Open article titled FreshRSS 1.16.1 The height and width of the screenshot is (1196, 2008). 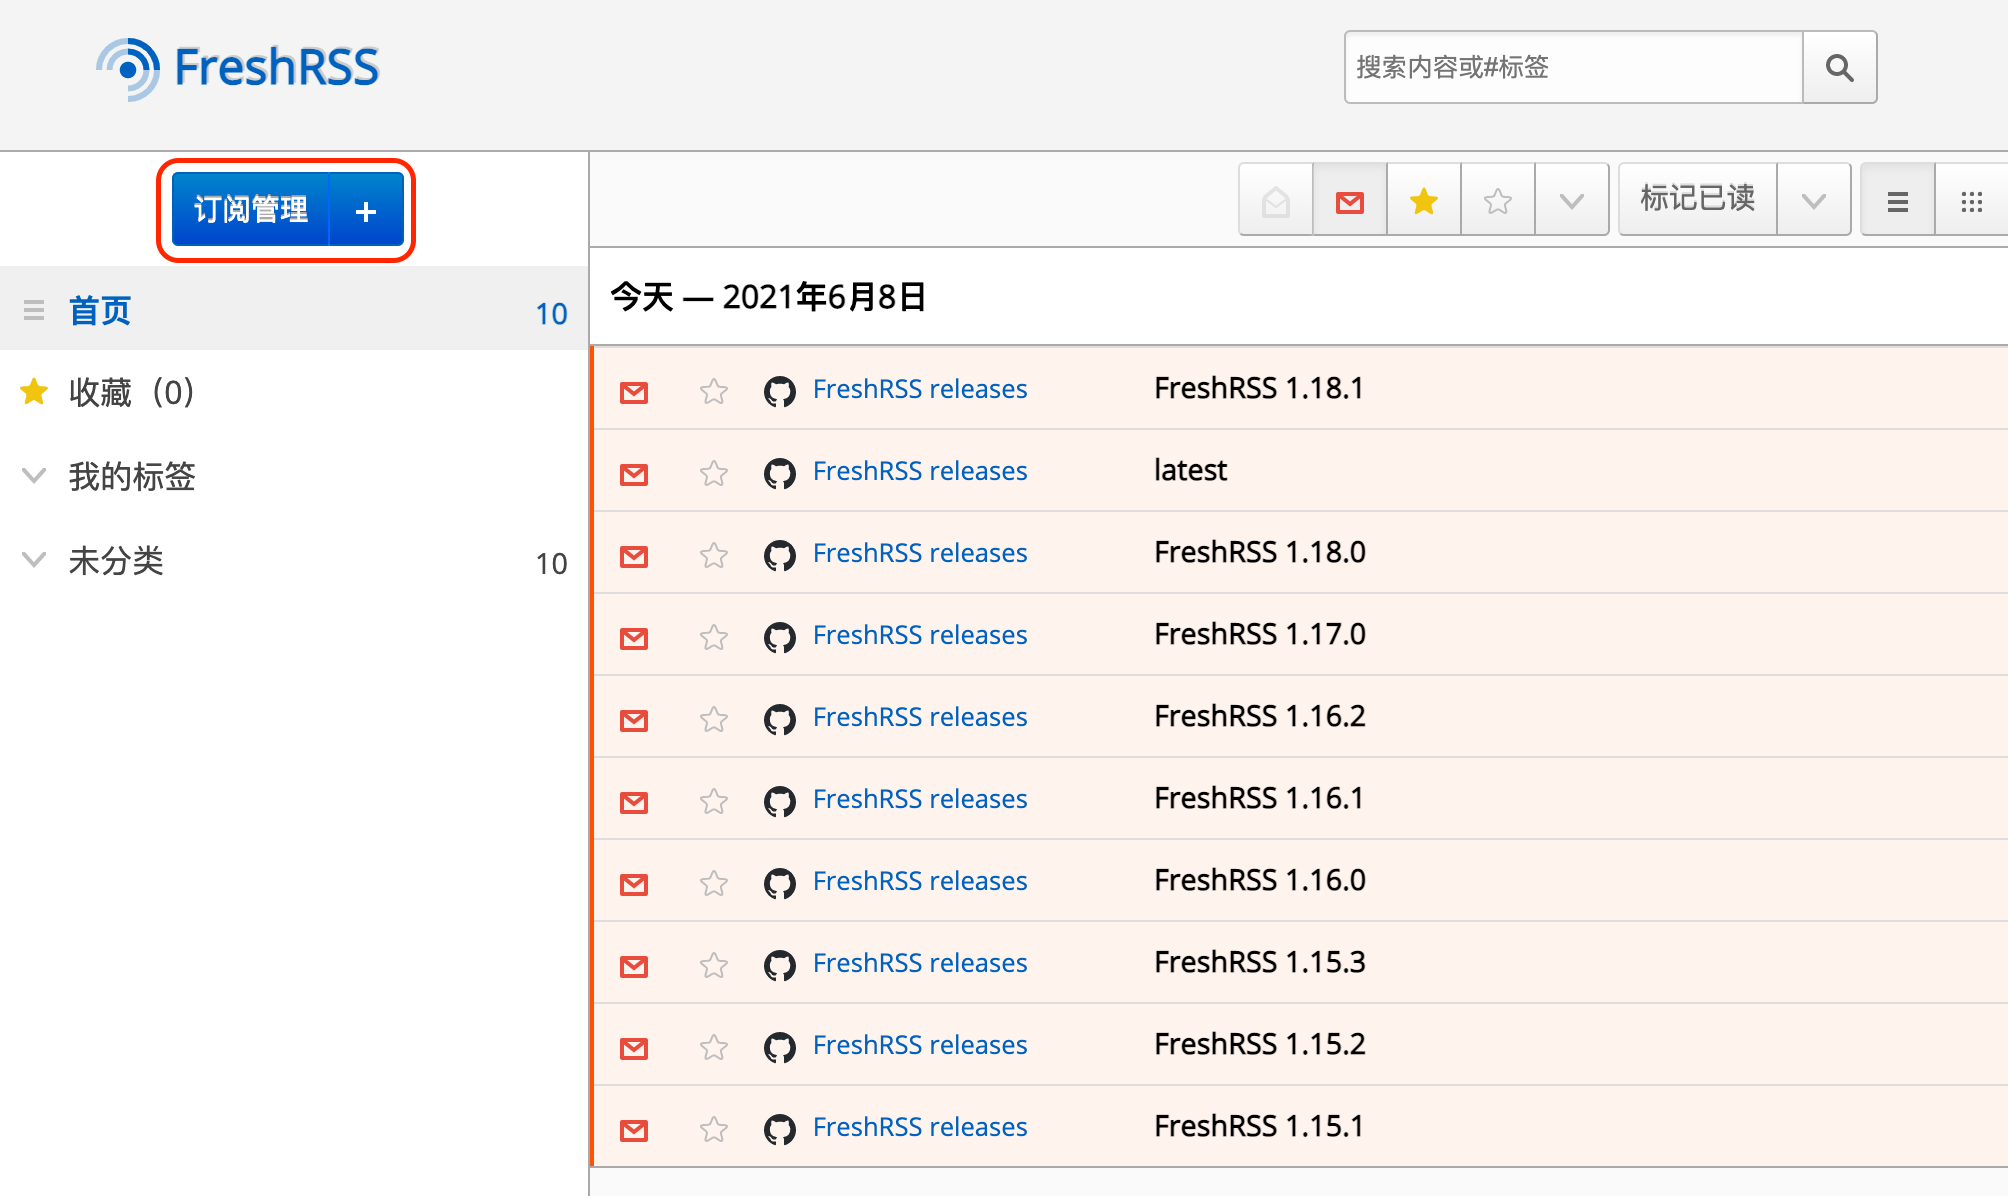1259,798
